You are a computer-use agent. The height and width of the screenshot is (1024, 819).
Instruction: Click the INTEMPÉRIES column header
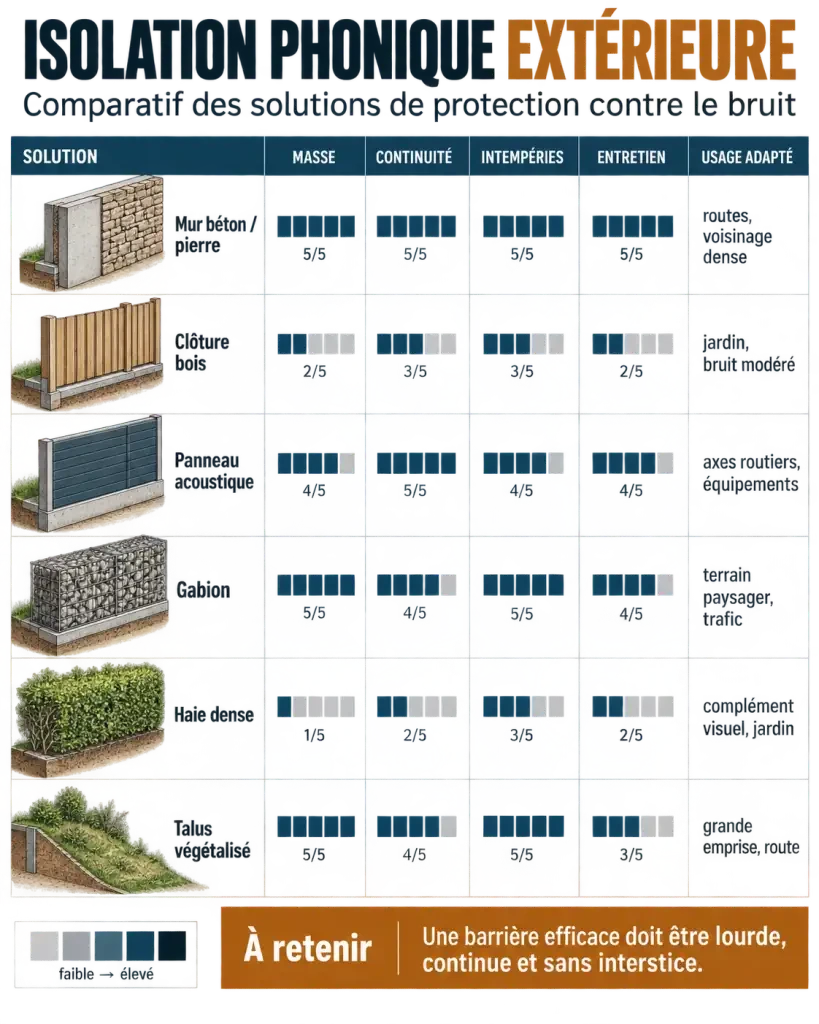coord(522,157)
